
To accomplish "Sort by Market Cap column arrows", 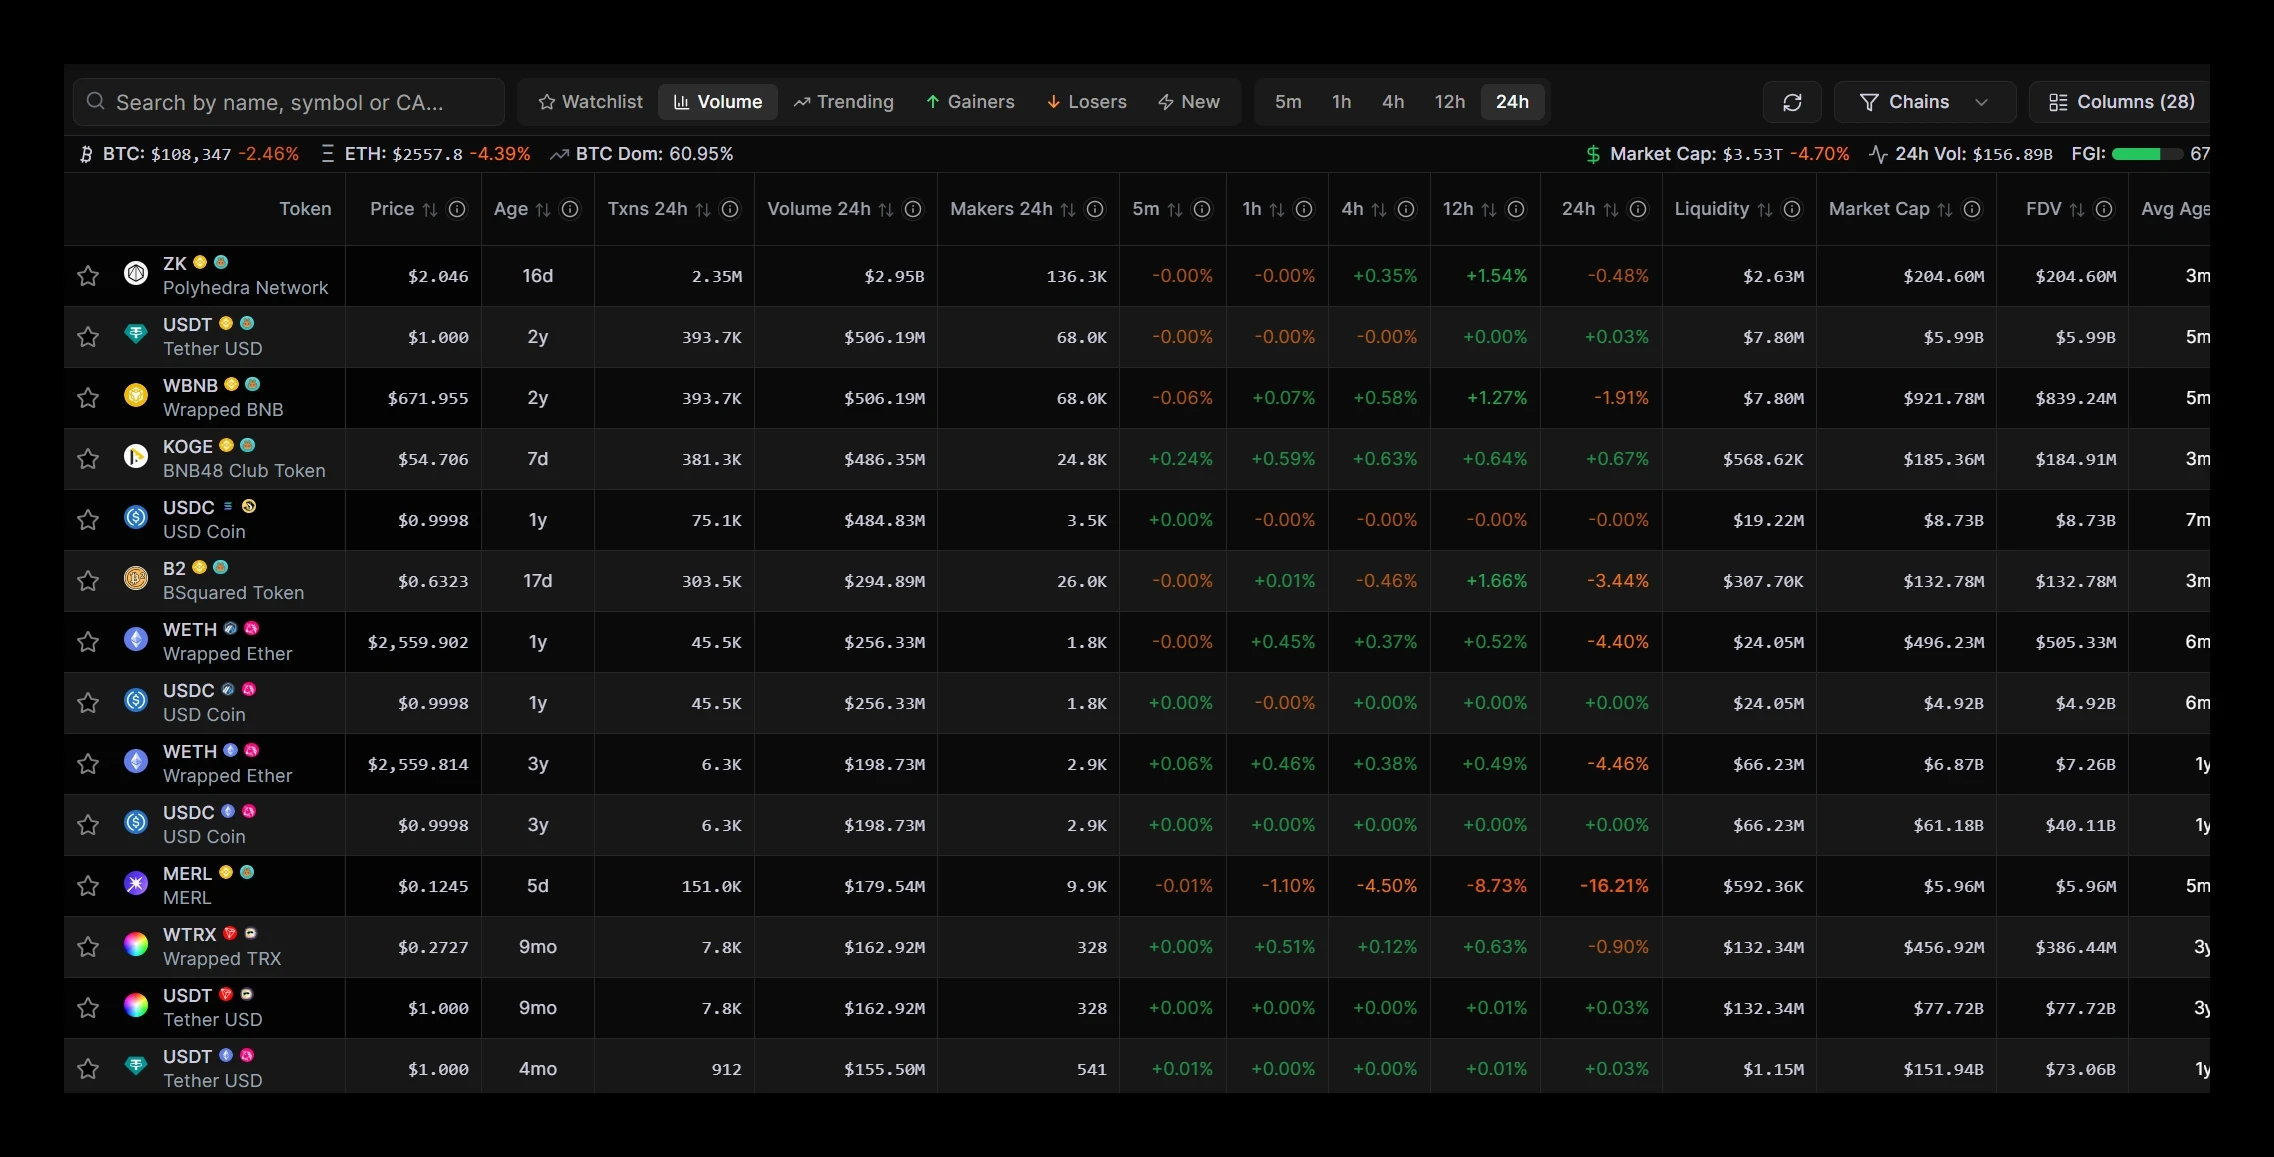I will coord(1945,209).
